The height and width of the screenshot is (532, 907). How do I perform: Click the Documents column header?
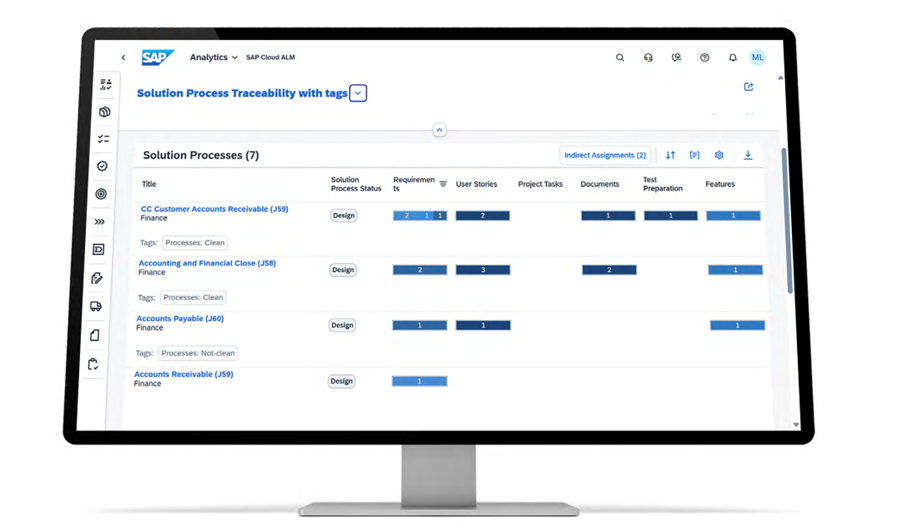click(600, 184)
